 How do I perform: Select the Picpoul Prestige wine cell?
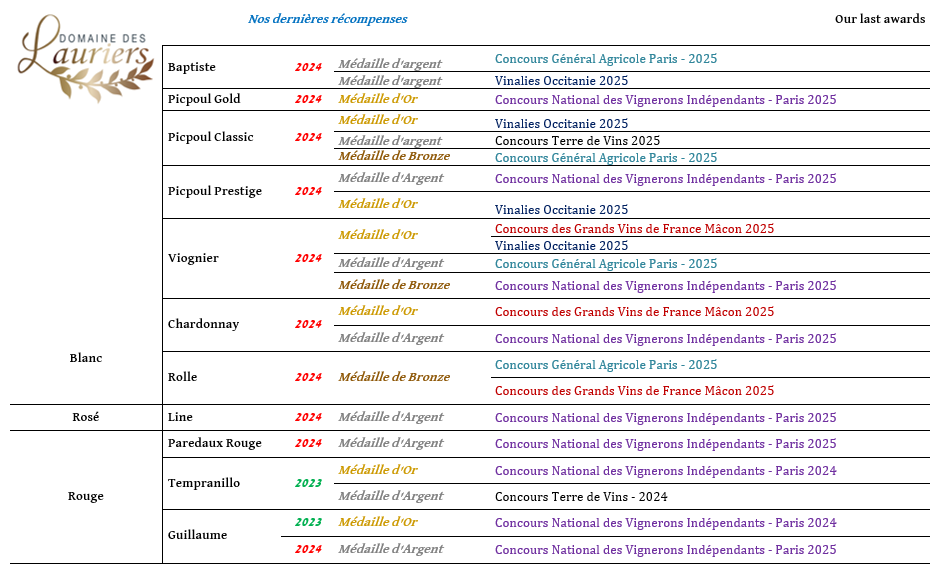[x=215, y=191]
